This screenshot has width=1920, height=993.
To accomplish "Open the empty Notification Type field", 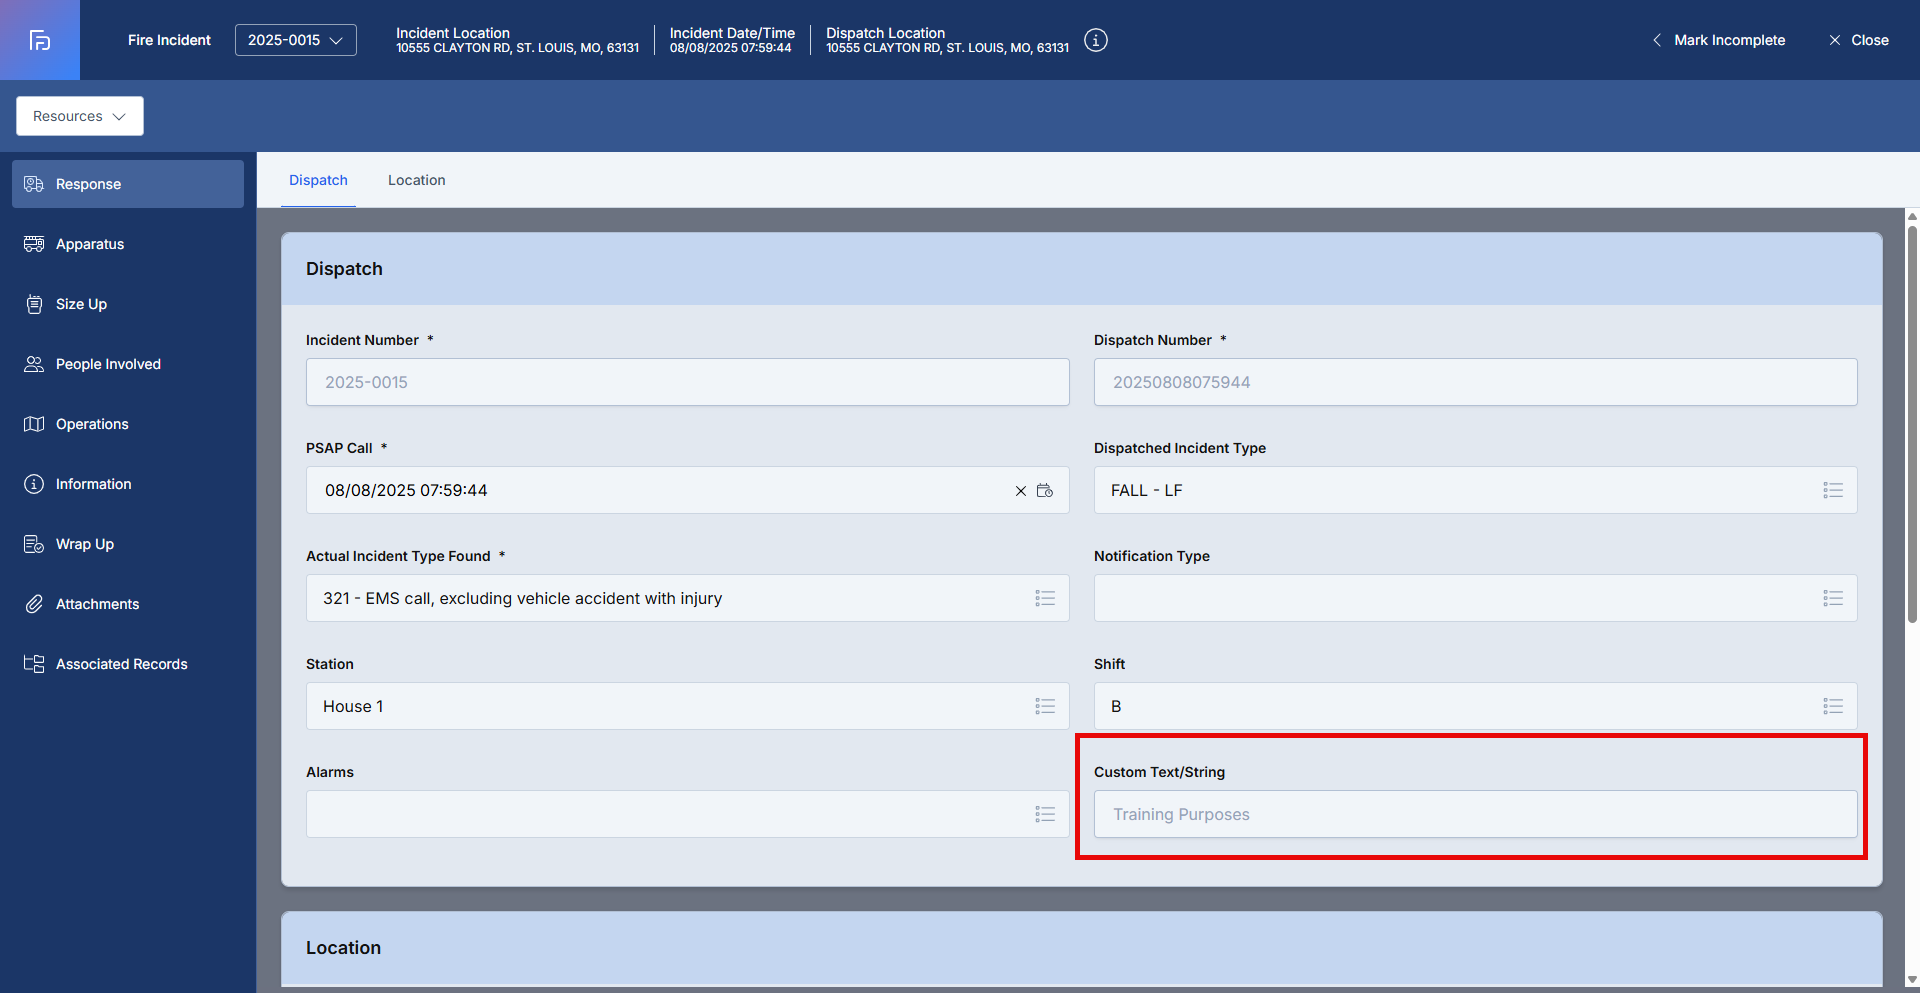I will click(1476, 598).
